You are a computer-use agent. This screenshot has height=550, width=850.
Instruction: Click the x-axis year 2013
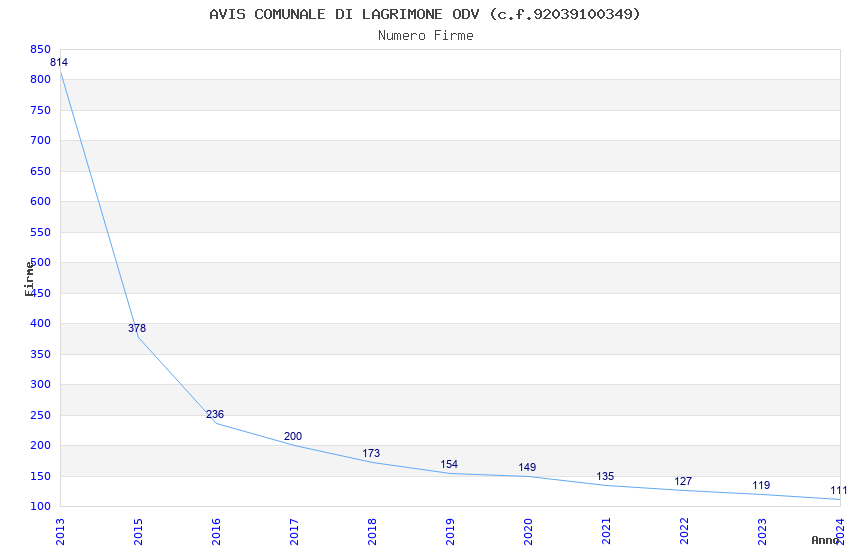[60, 532]
